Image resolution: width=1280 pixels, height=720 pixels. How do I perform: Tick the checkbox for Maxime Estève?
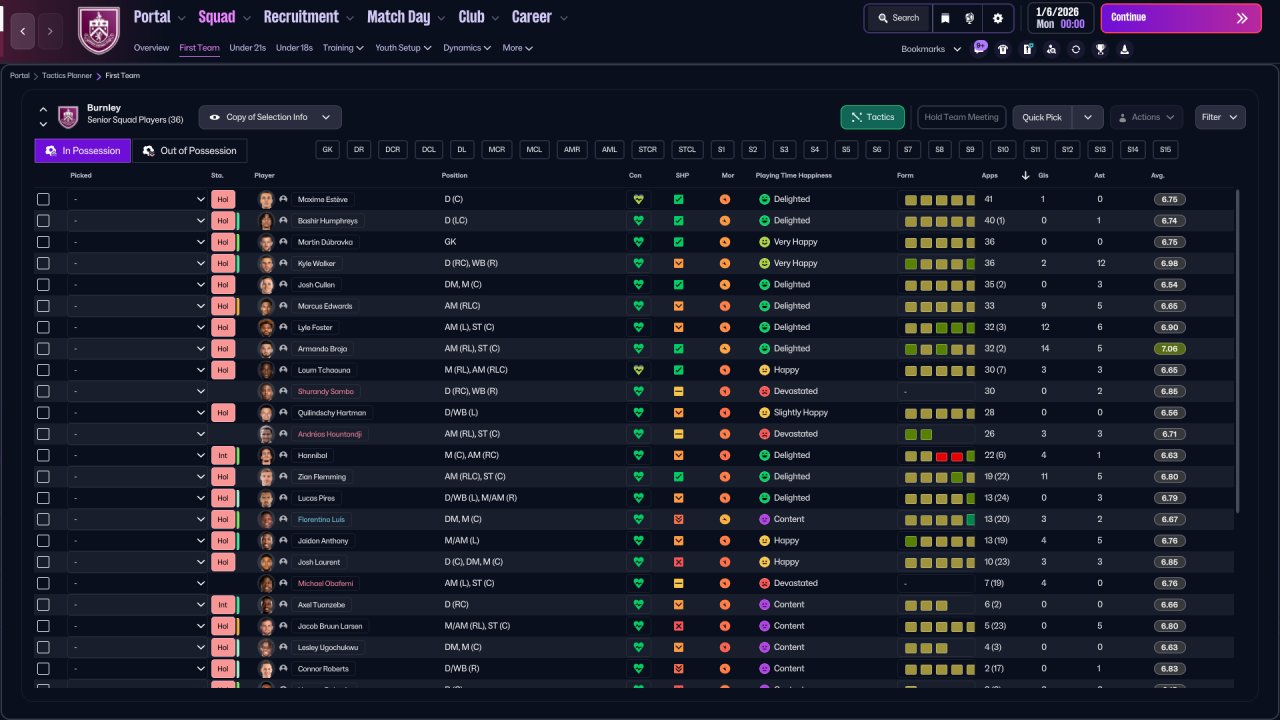[43, 199]
